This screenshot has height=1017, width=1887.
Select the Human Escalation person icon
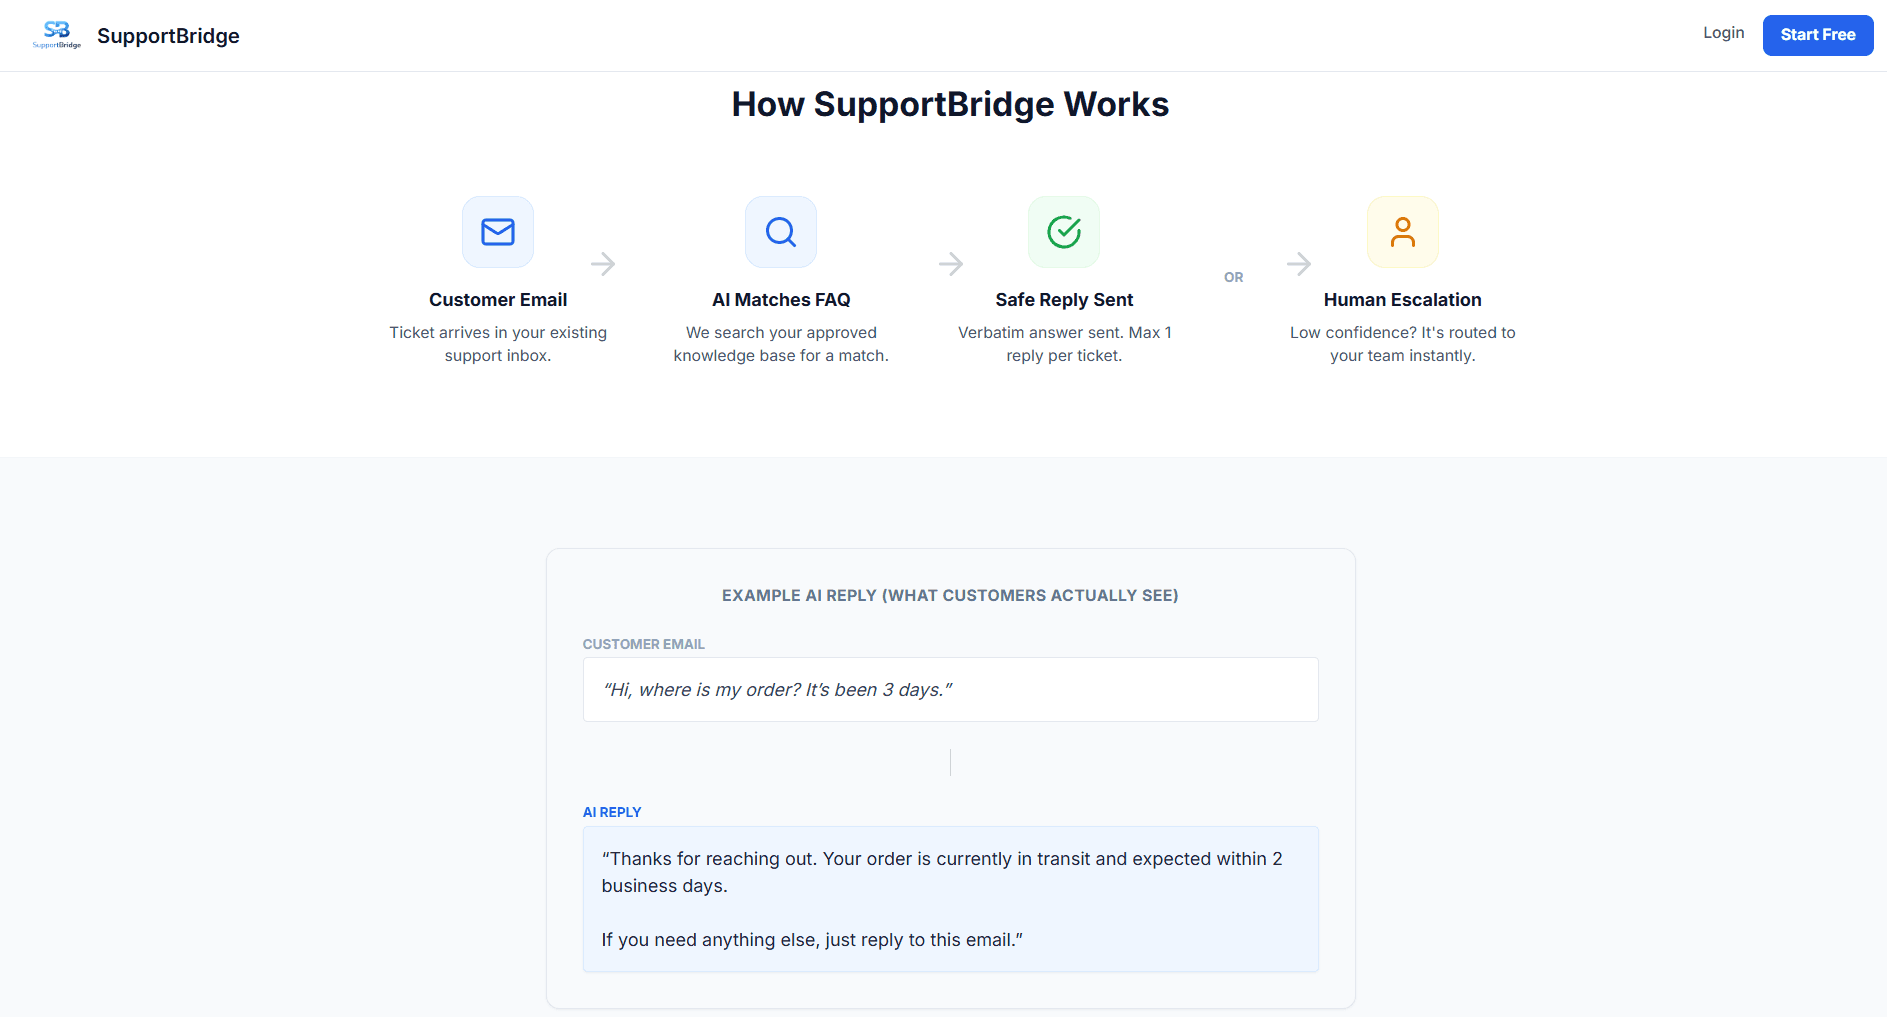pyautogui.click(x=1403, y=232)
